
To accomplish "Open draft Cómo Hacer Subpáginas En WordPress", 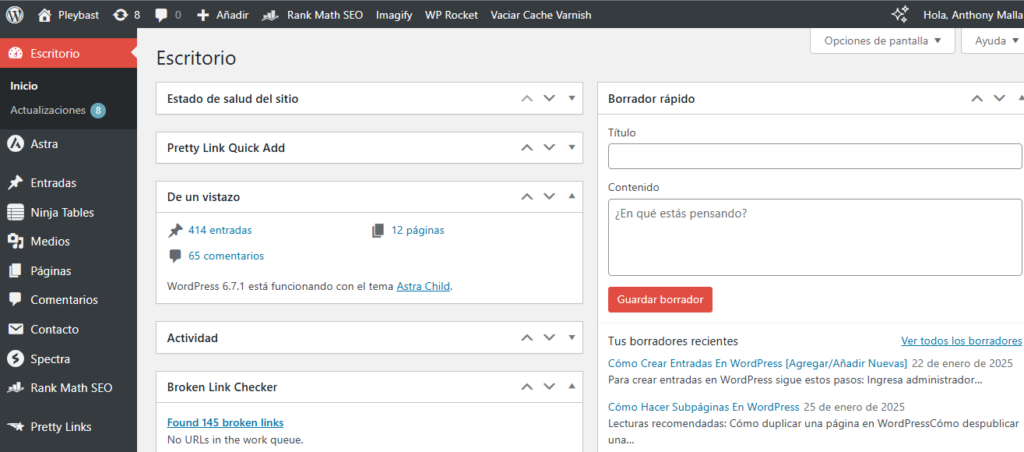I will (x=703, y=407).
